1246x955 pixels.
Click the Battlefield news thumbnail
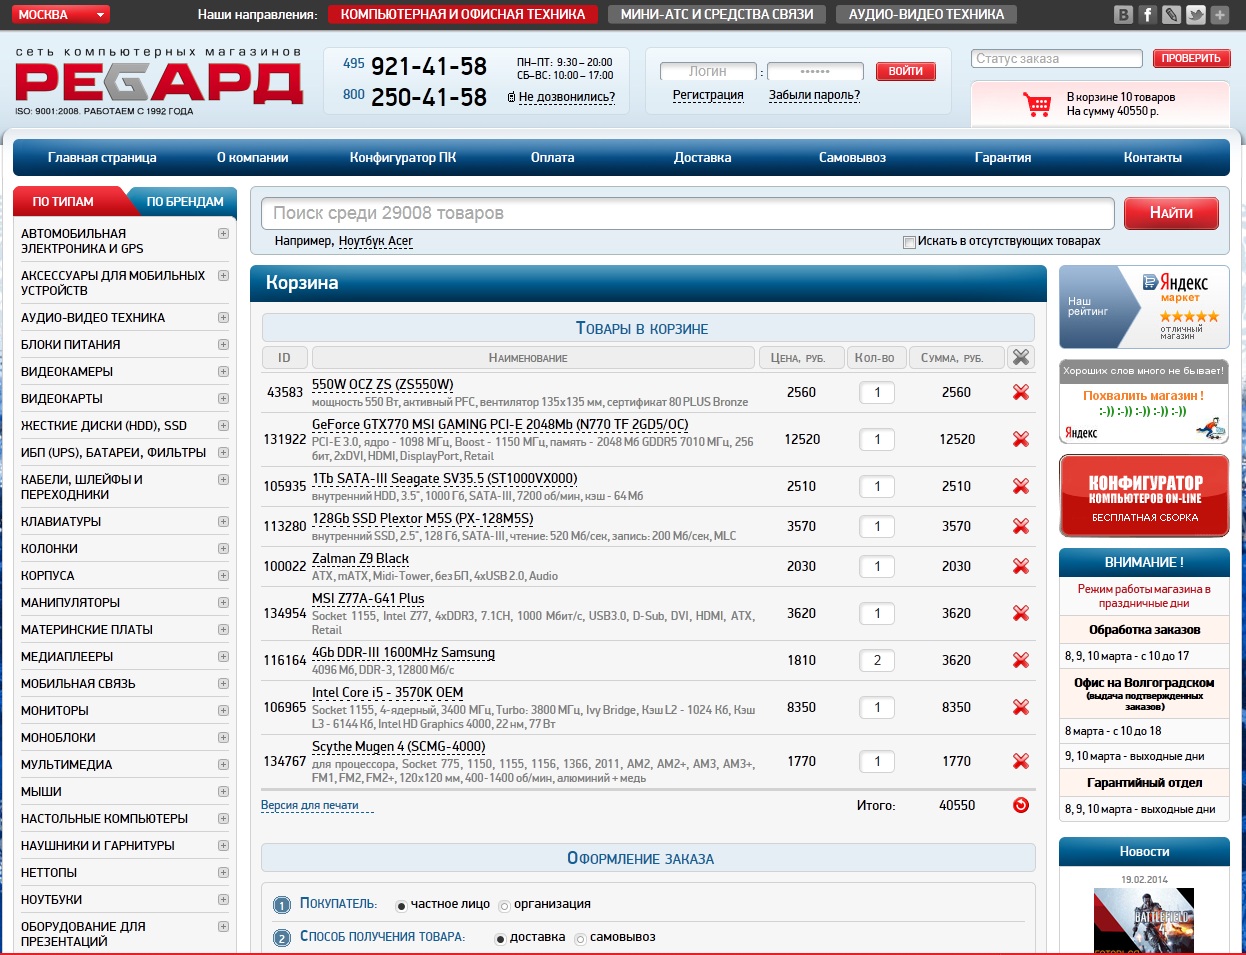(x=1144, y=921)
